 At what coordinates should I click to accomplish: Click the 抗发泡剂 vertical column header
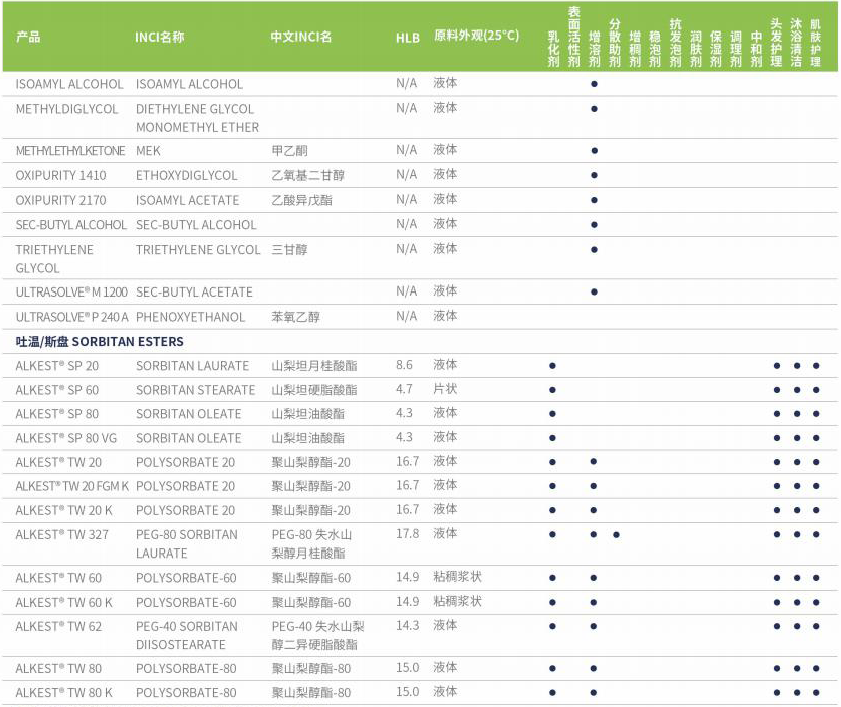point(675,42)
